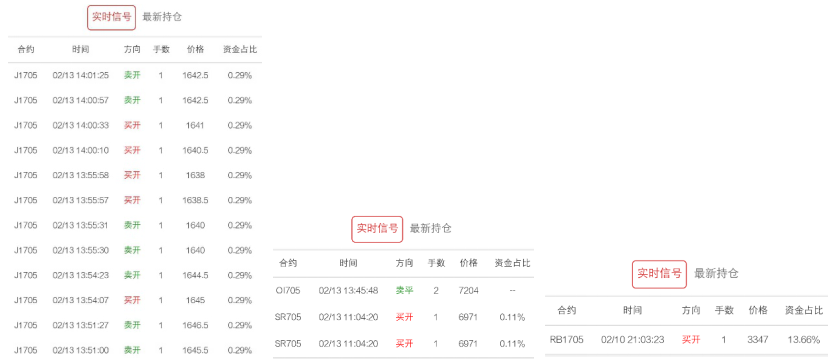833x363 pixels.
Task: Click 资金占比 header in left table
Action: point(240,49)
